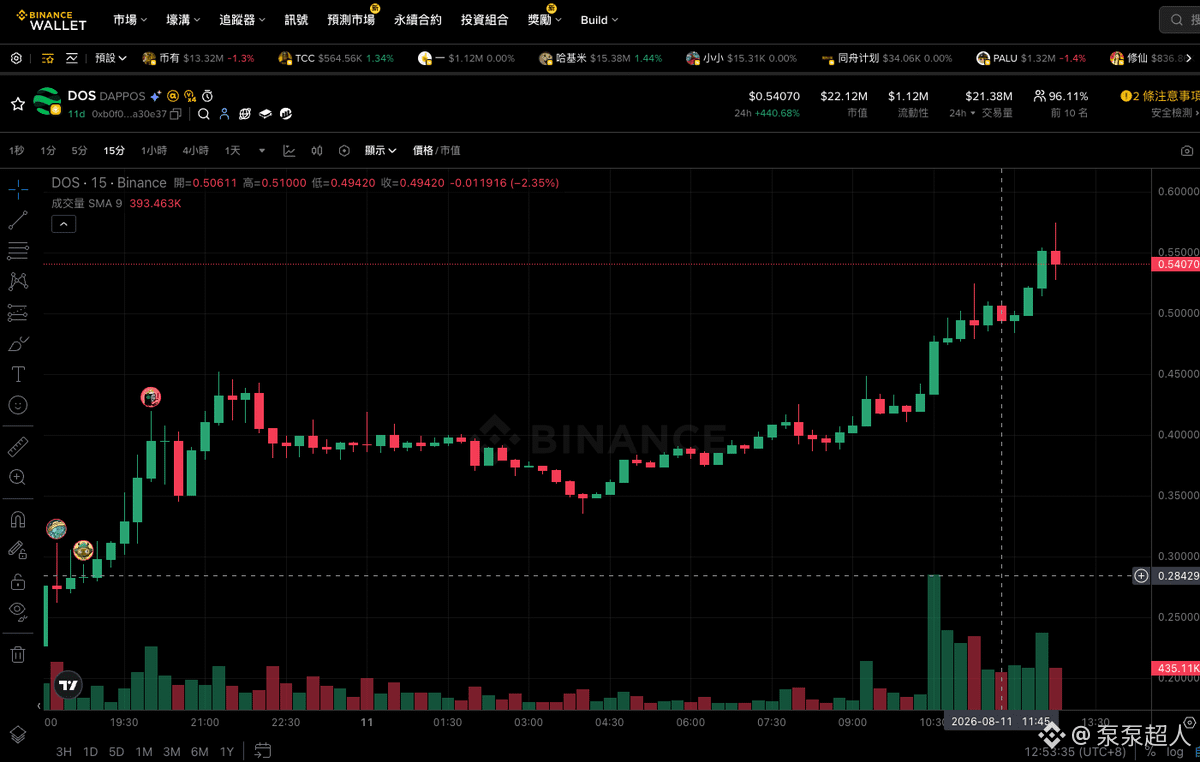Expand the Build menu
Image resolution: width=1200 pixels, height=762 pixels.
[x=599, y=20]
